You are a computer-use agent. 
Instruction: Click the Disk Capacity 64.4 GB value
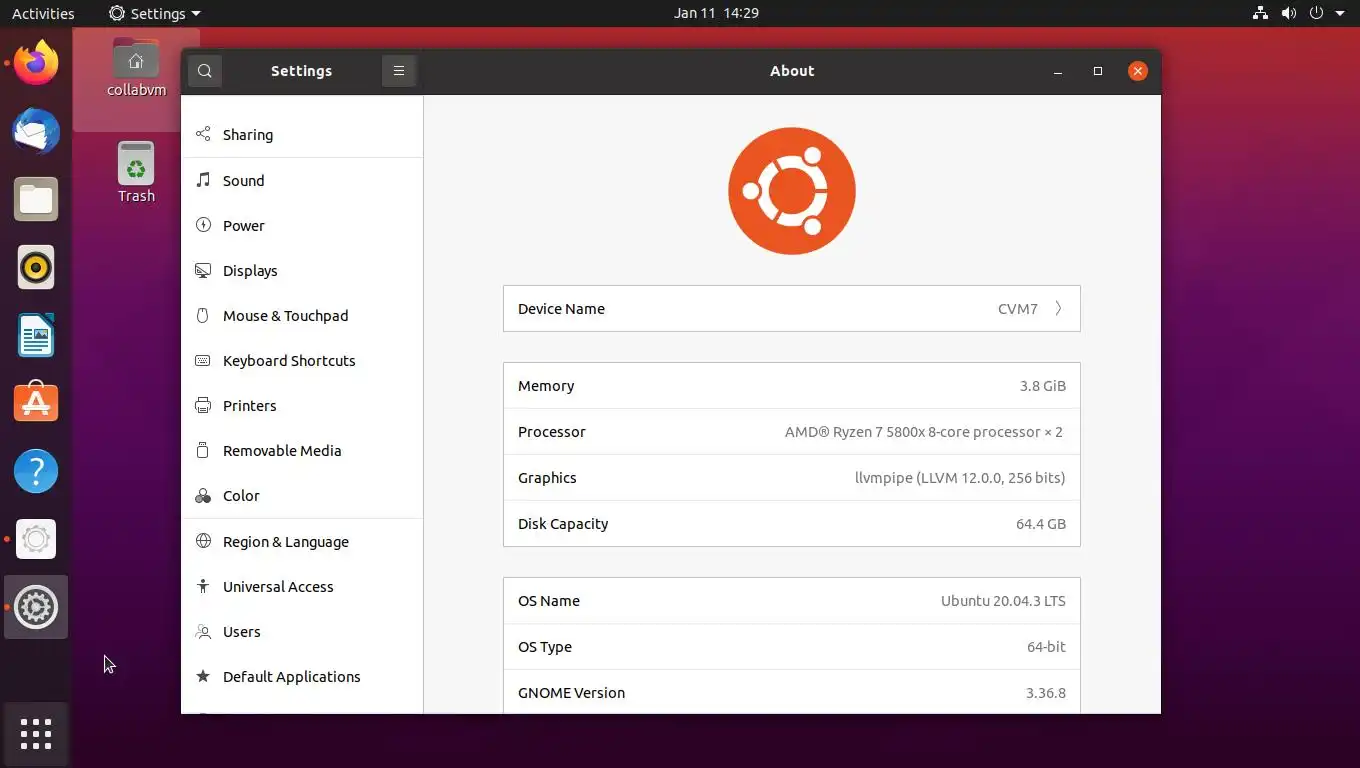tap(1041, 524)
